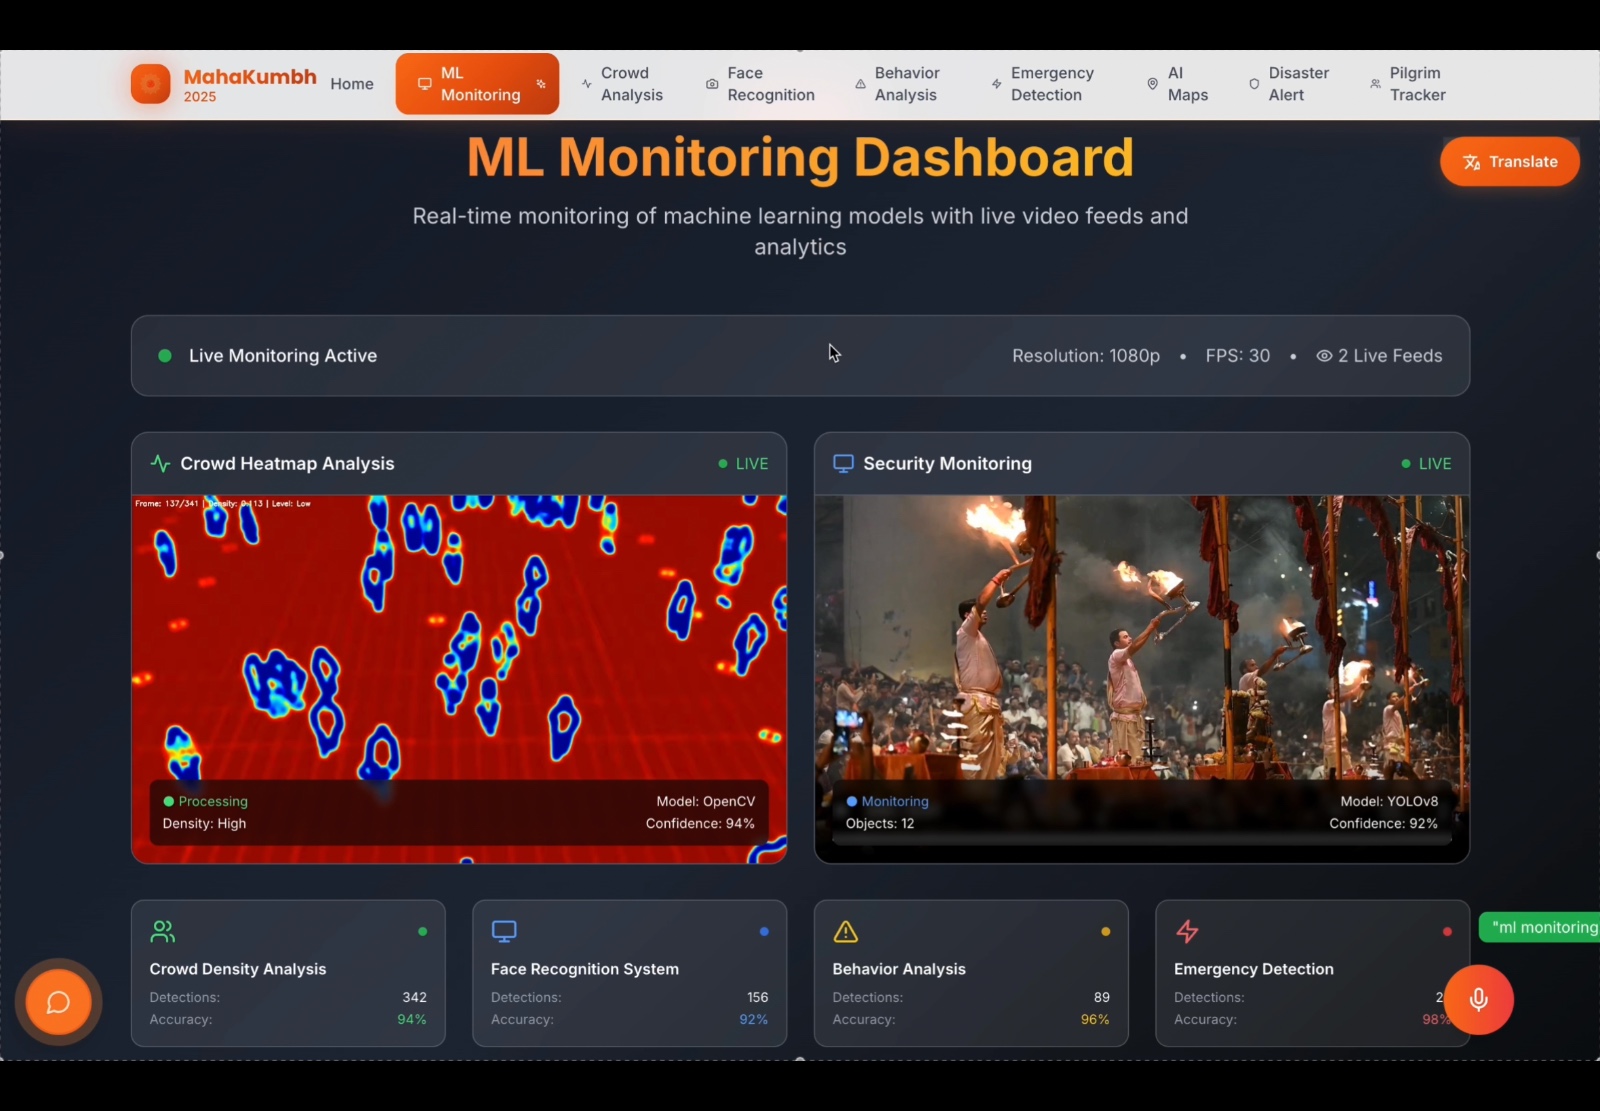
Task: Click the Crowd Density Analysis people icon
Action: (163, 932)
